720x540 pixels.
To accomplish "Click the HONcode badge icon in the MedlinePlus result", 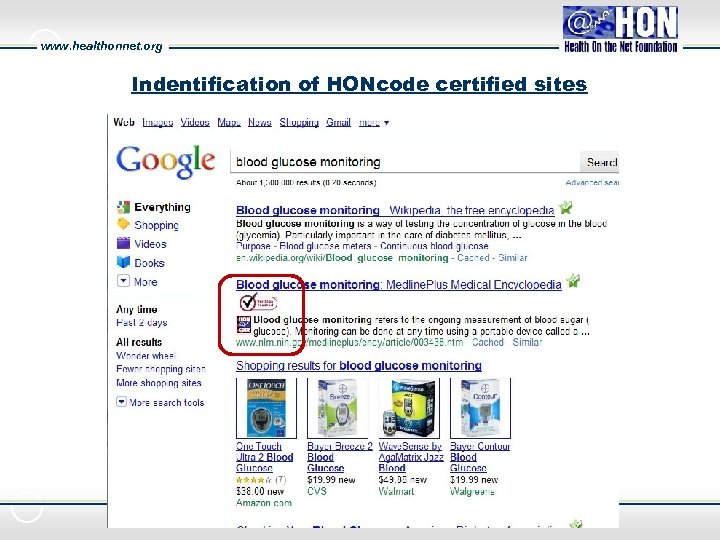I will (x=243, y=324).
